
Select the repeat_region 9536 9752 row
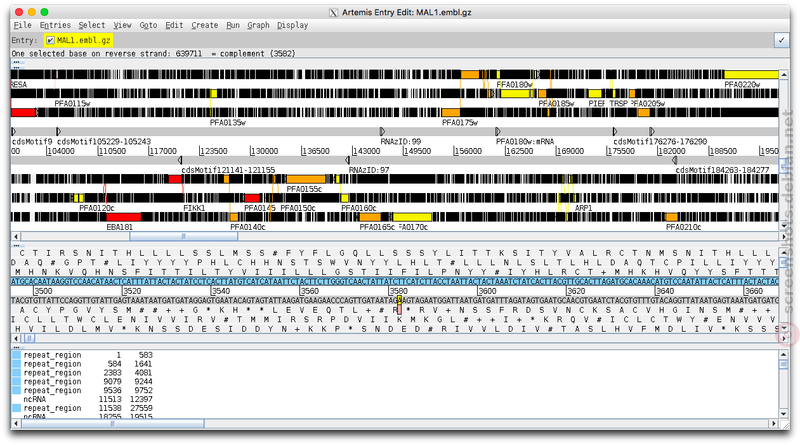point(83,390)
